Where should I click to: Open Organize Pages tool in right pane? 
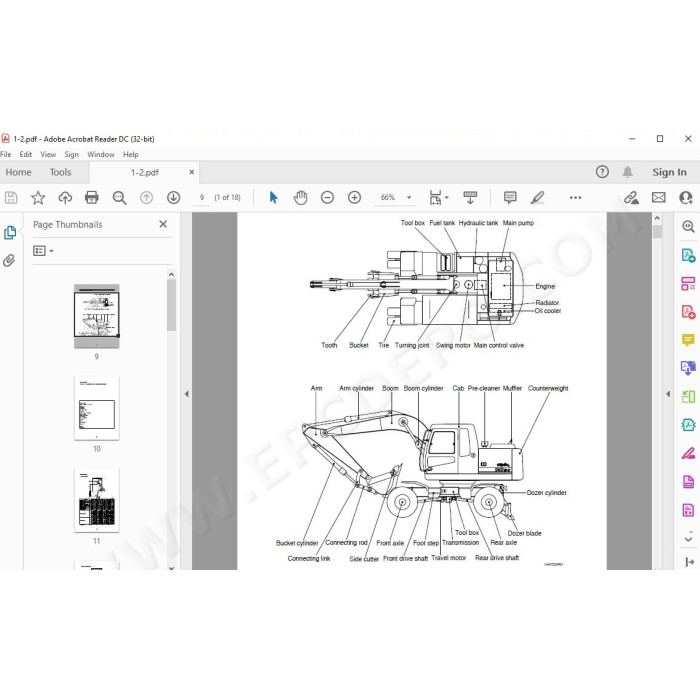688,283
